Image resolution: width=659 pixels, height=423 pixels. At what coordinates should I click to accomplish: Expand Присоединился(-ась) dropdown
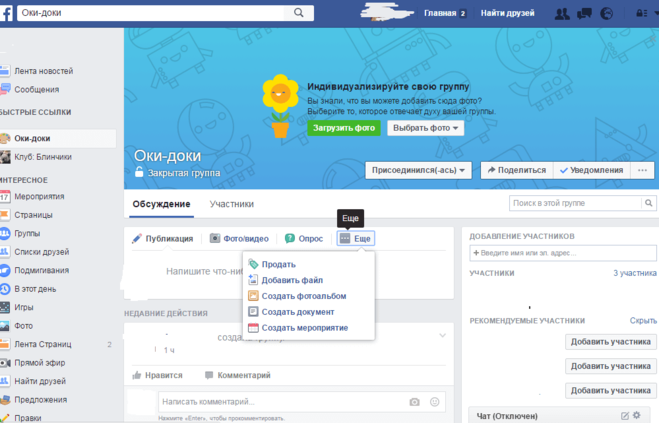point(418,170)
